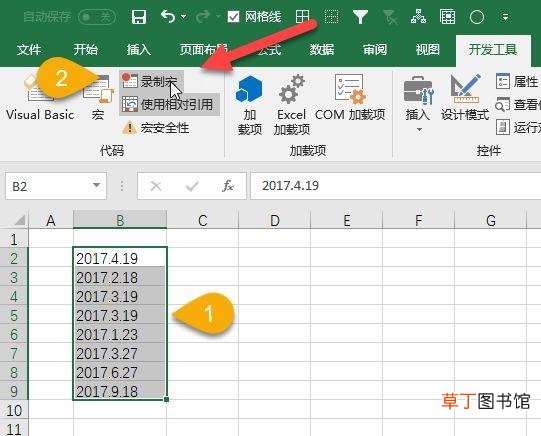Click cell B6 containing 2017.1.23
The image size is (541, 436).
120,334
